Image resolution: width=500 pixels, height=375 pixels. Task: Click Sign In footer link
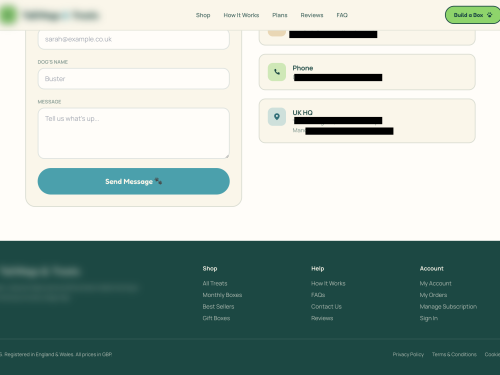coord(429,318)
